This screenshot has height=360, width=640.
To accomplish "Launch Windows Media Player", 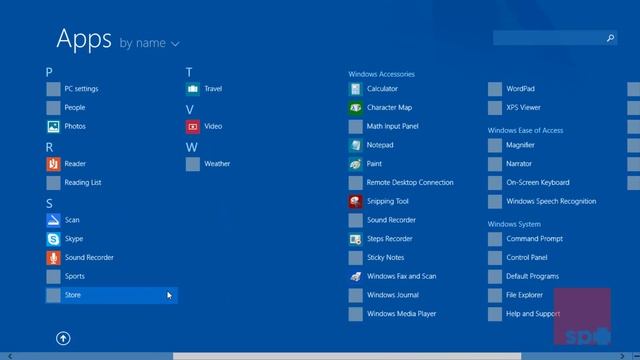I will tap(392, 314).
